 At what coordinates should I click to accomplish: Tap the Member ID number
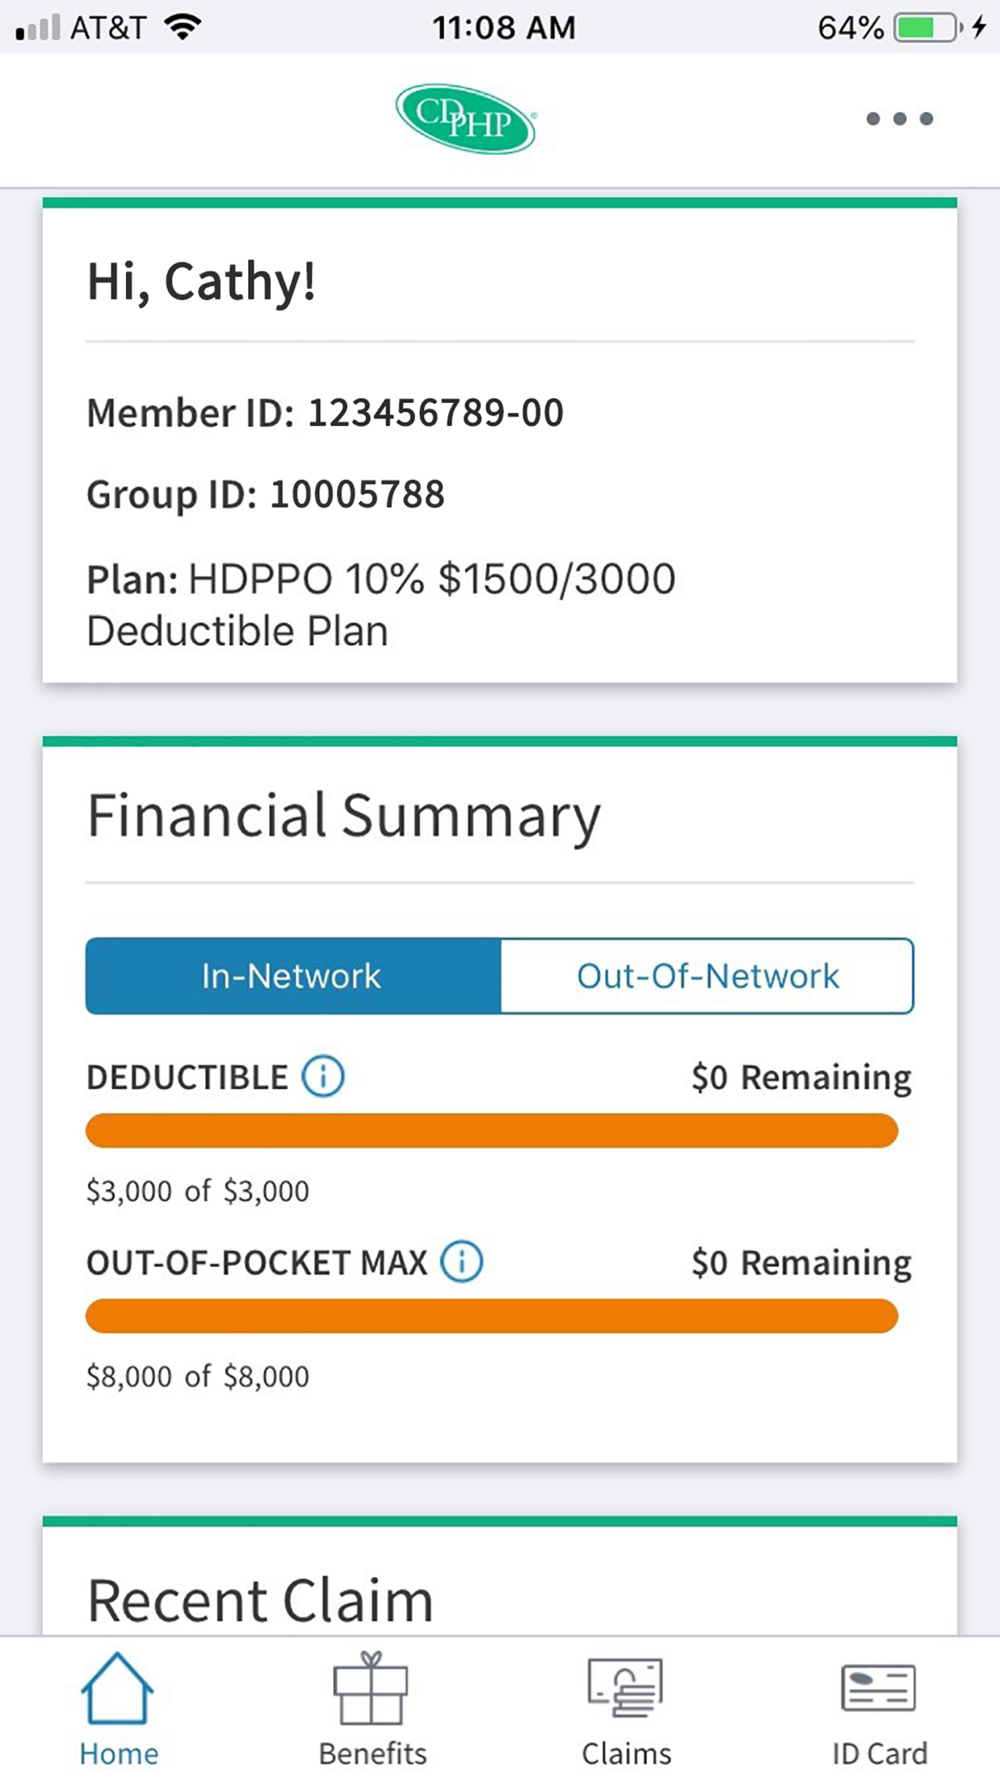click(435, 413)
